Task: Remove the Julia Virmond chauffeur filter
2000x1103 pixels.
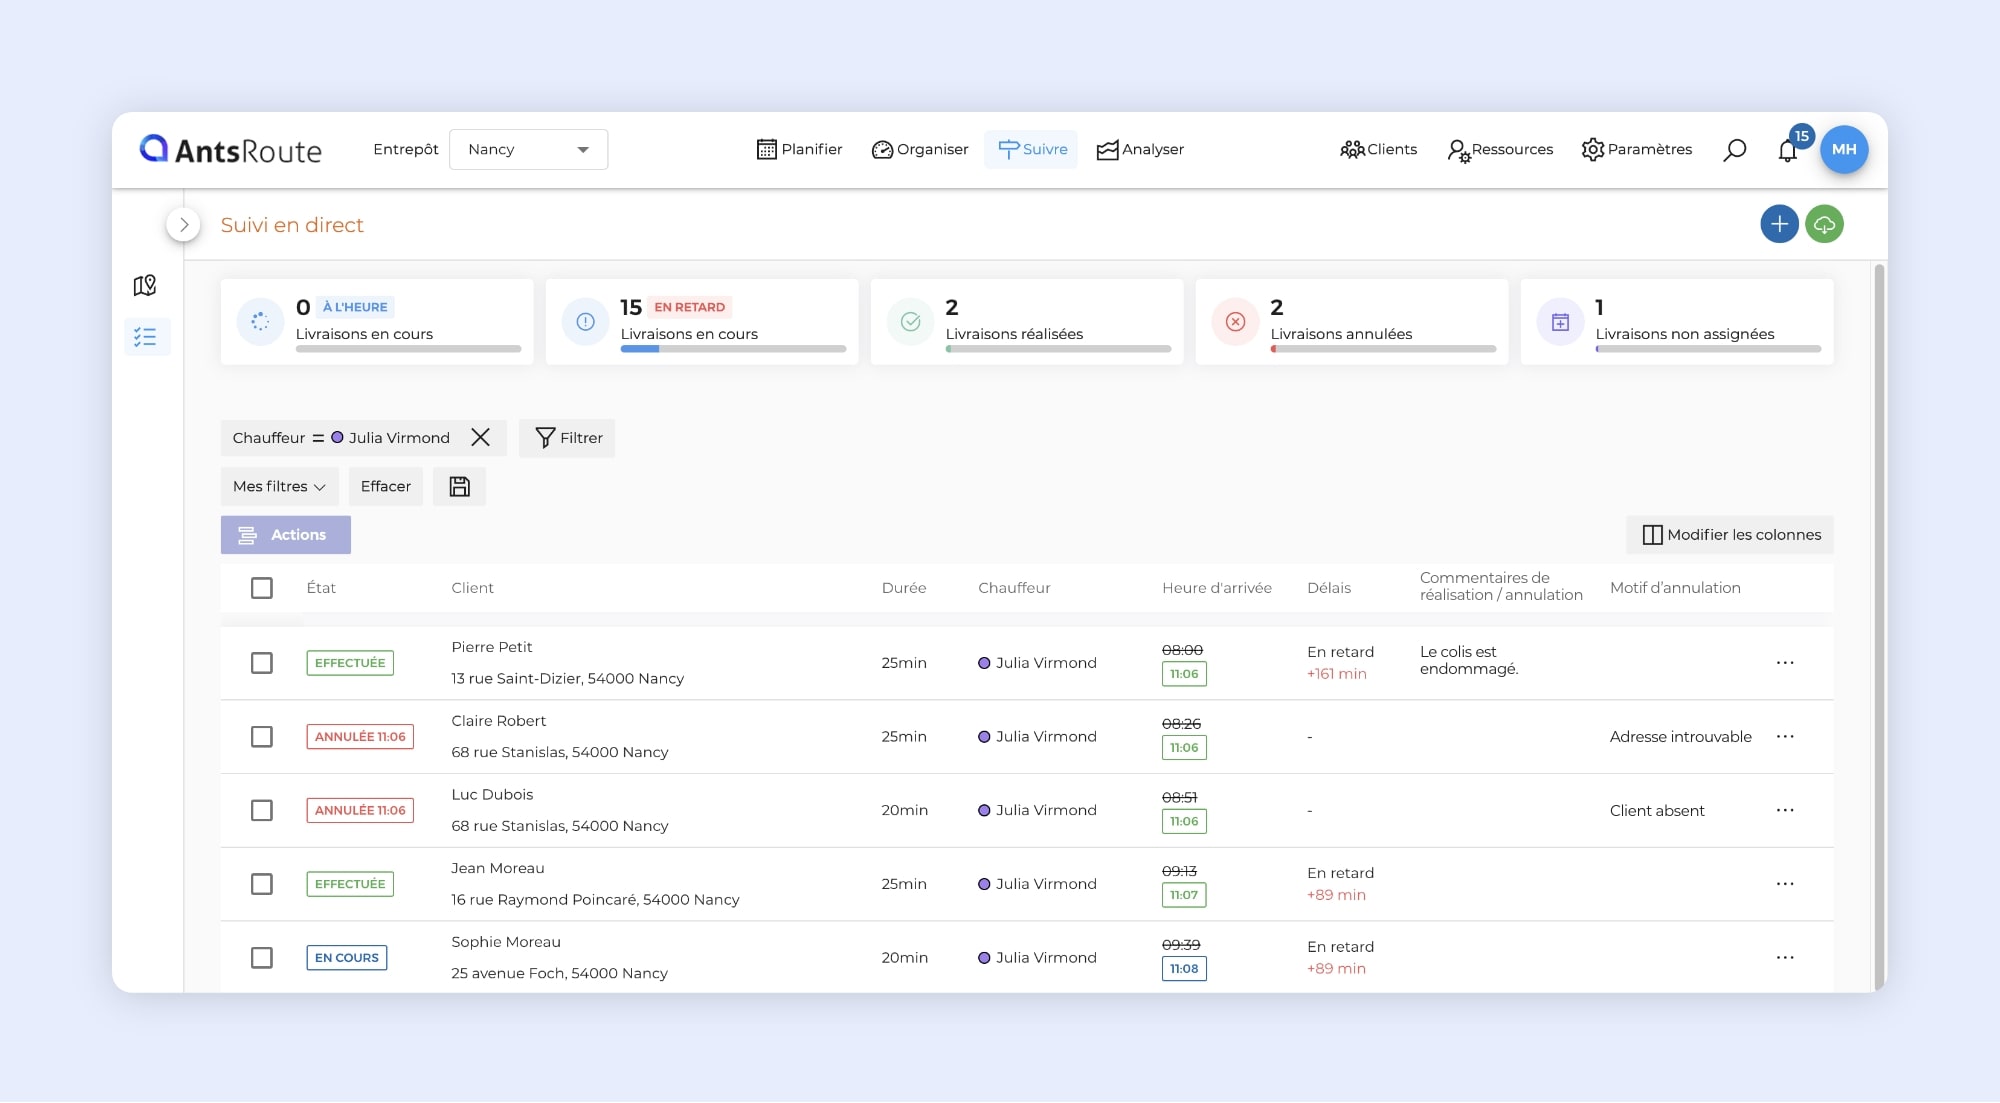Action: [x=480, y=438]
